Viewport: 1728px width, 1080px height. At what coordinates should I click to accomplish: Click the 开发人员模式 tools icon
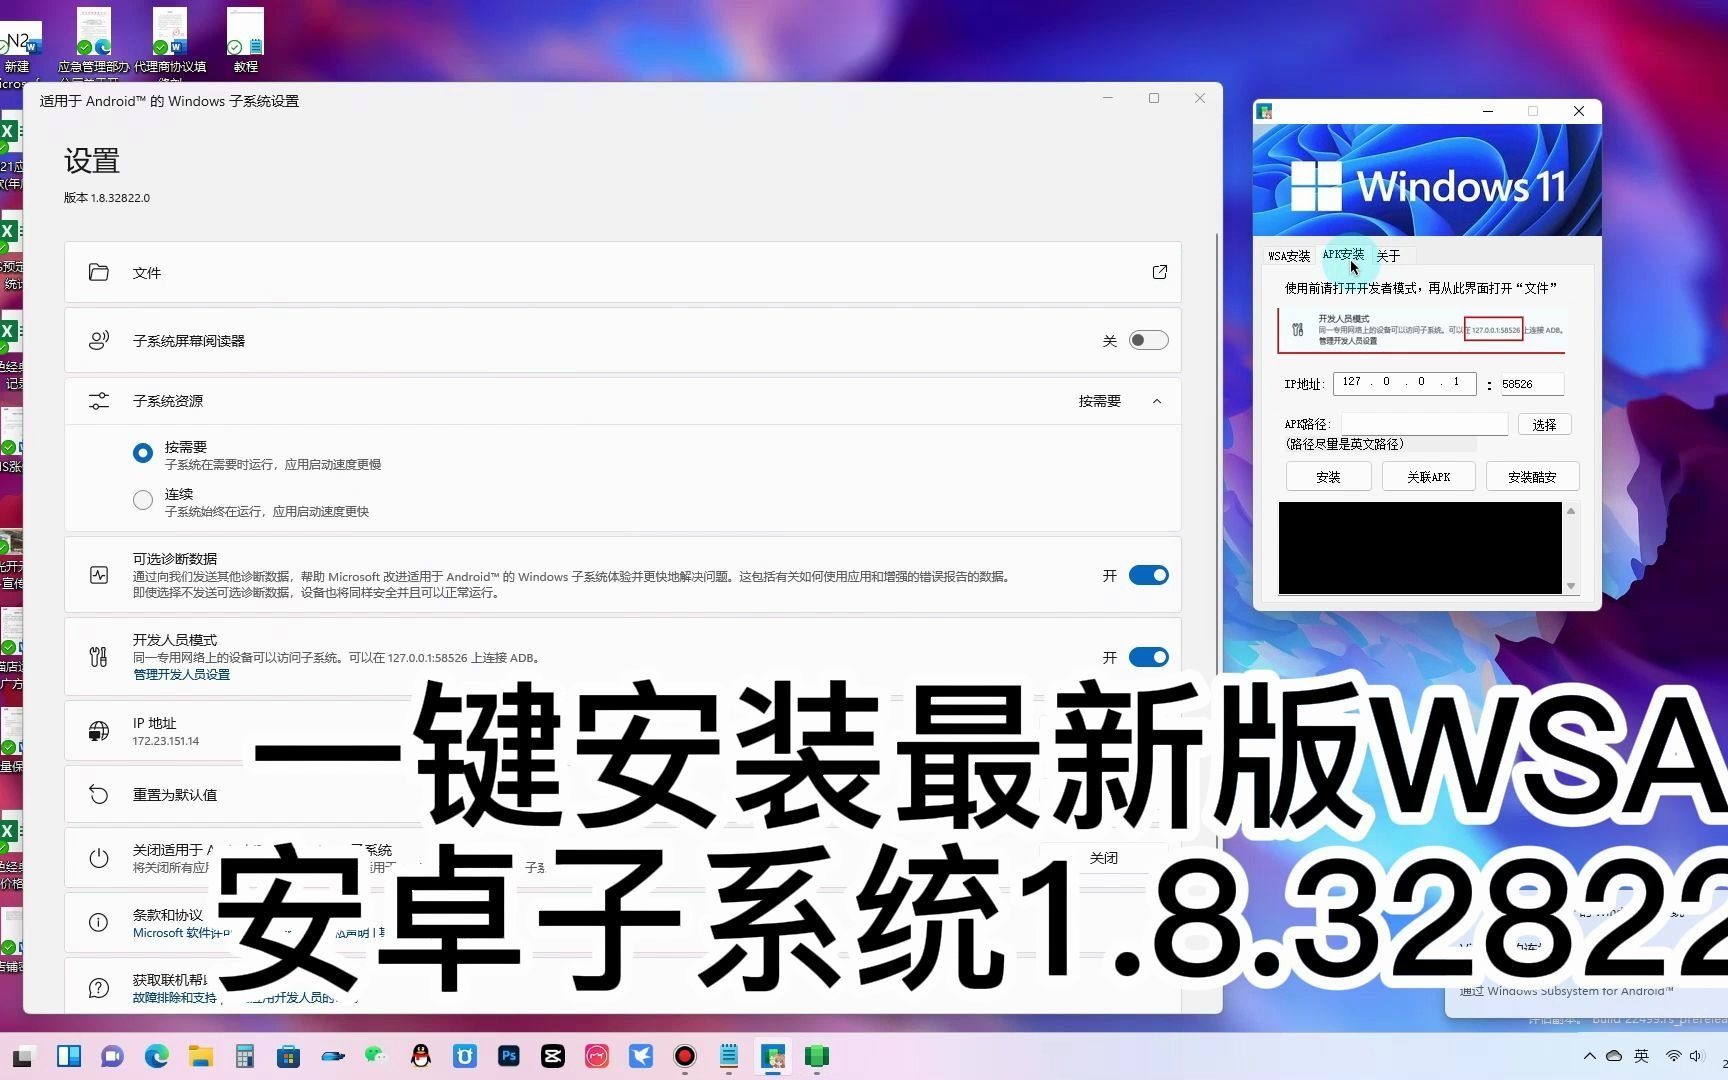(x=98, y=657)
